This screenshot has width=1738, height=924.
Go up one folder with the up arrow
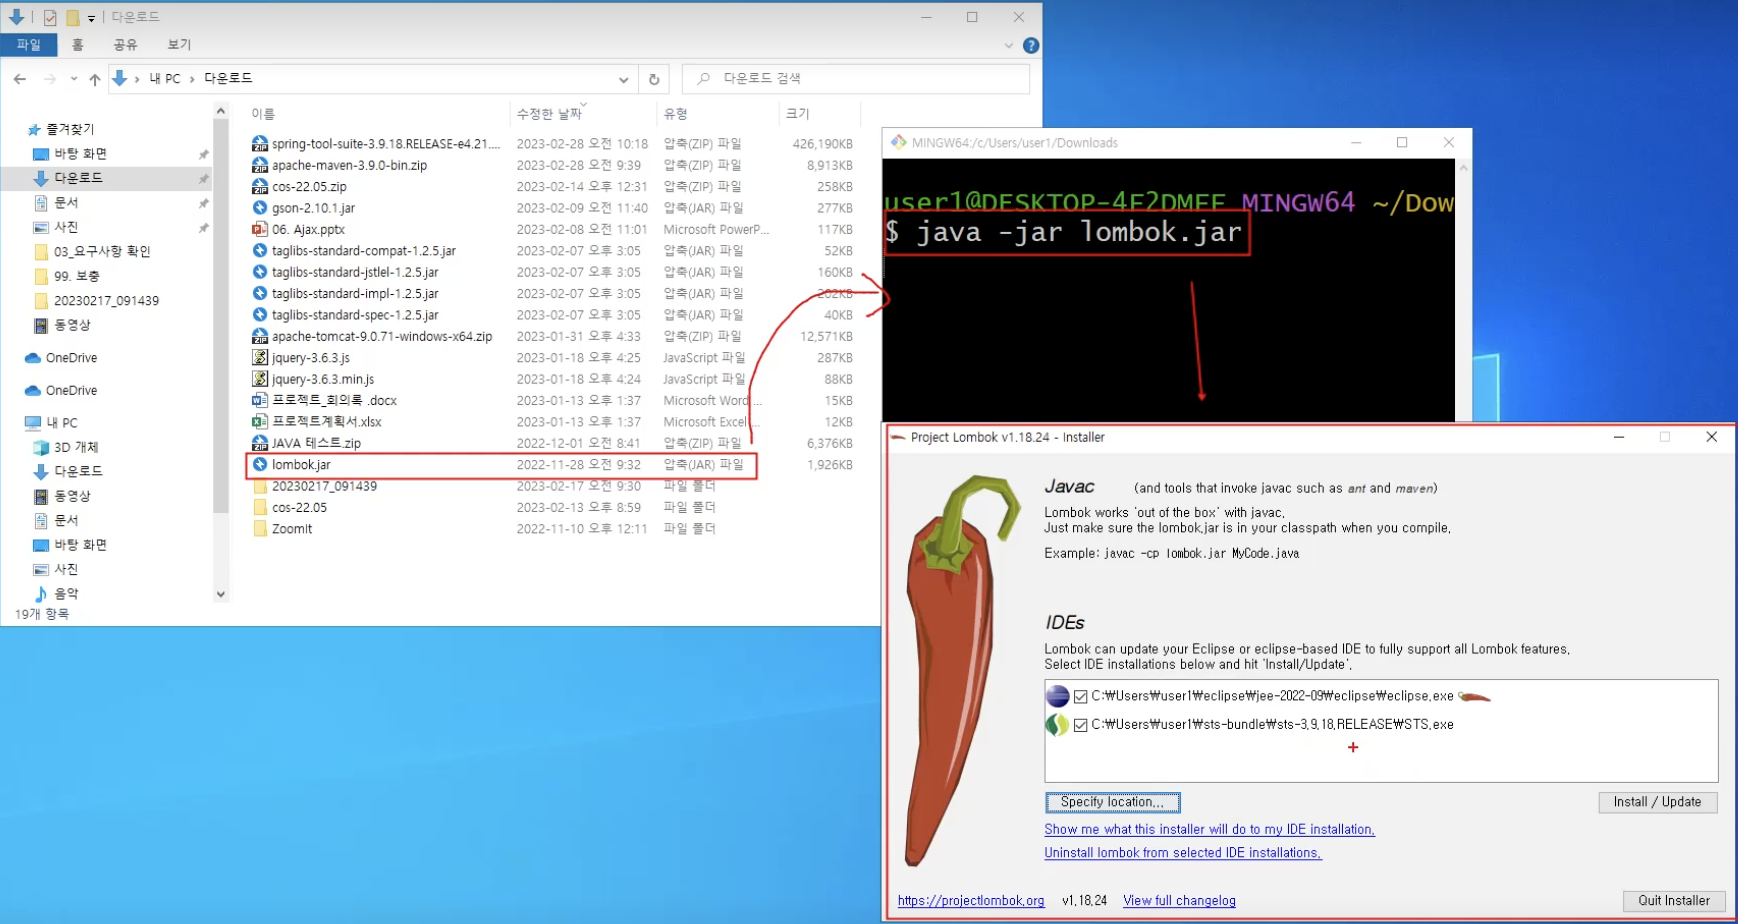[94, 79]
